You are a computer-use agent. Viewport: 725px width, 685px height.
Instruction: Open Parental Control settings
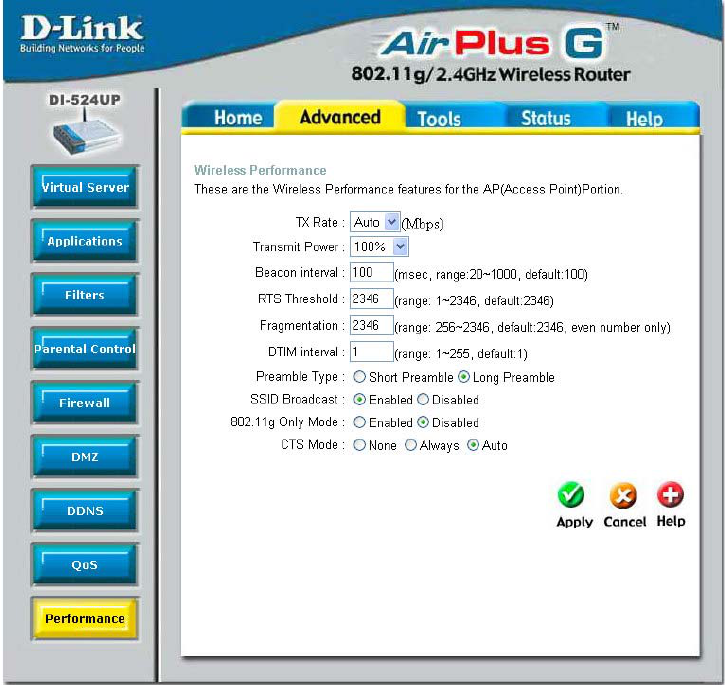[x=85, y=349]
